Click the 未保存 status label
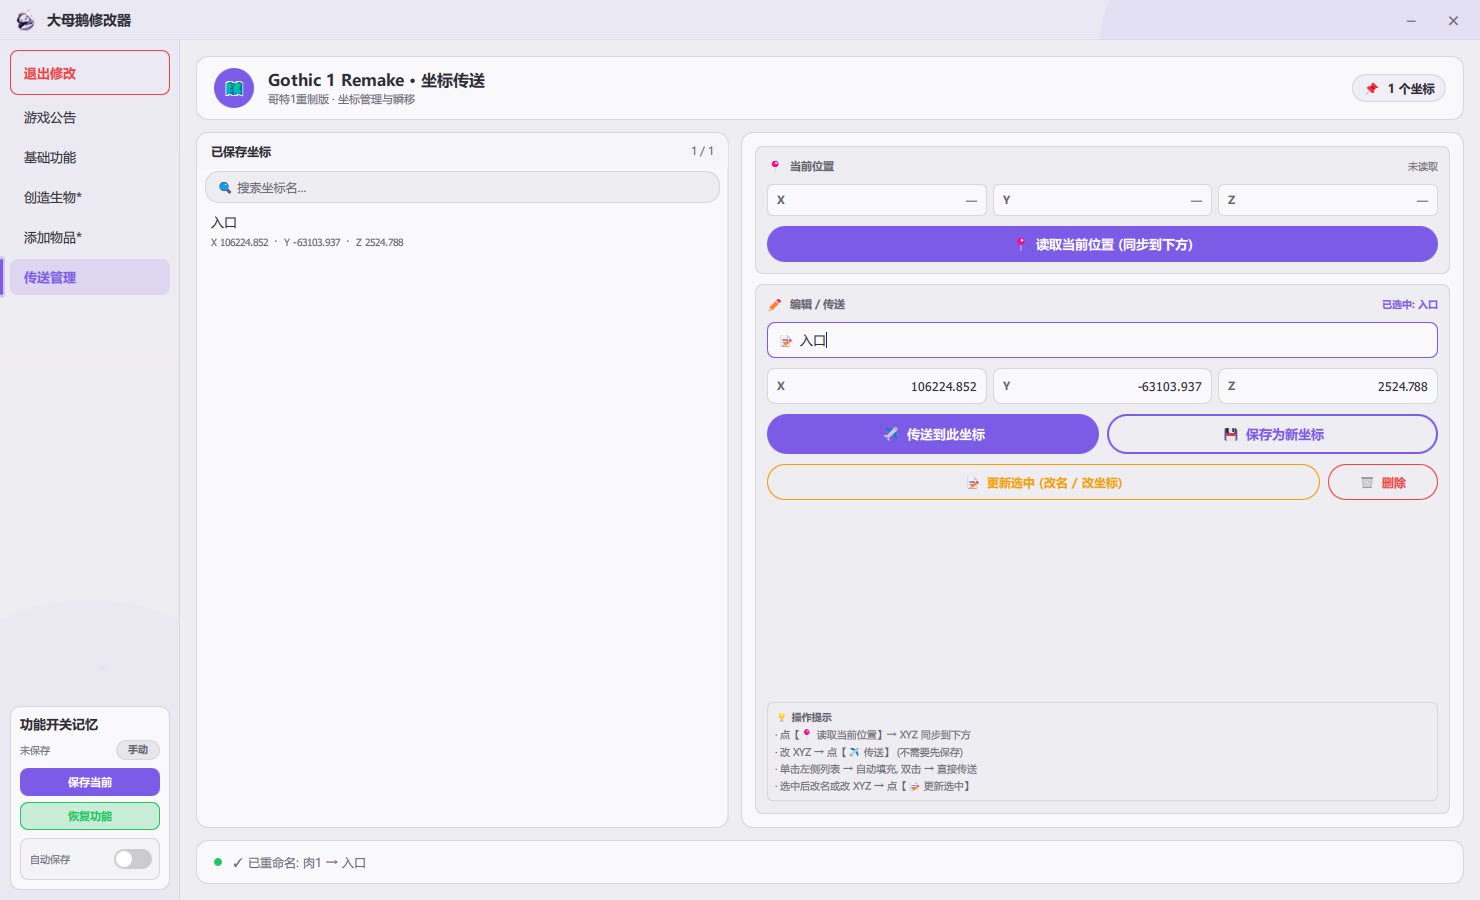 coord(35,750)
